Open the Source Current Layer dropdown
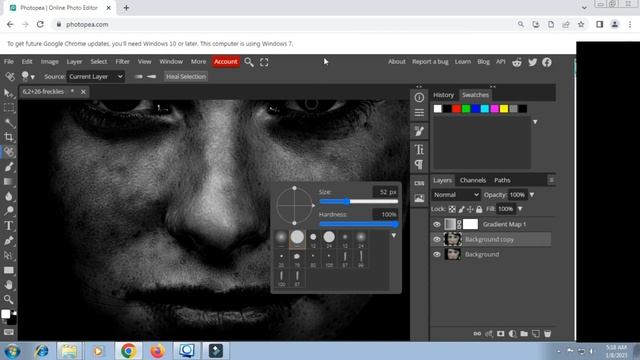The image size is (640, 360). pos(96,77)
